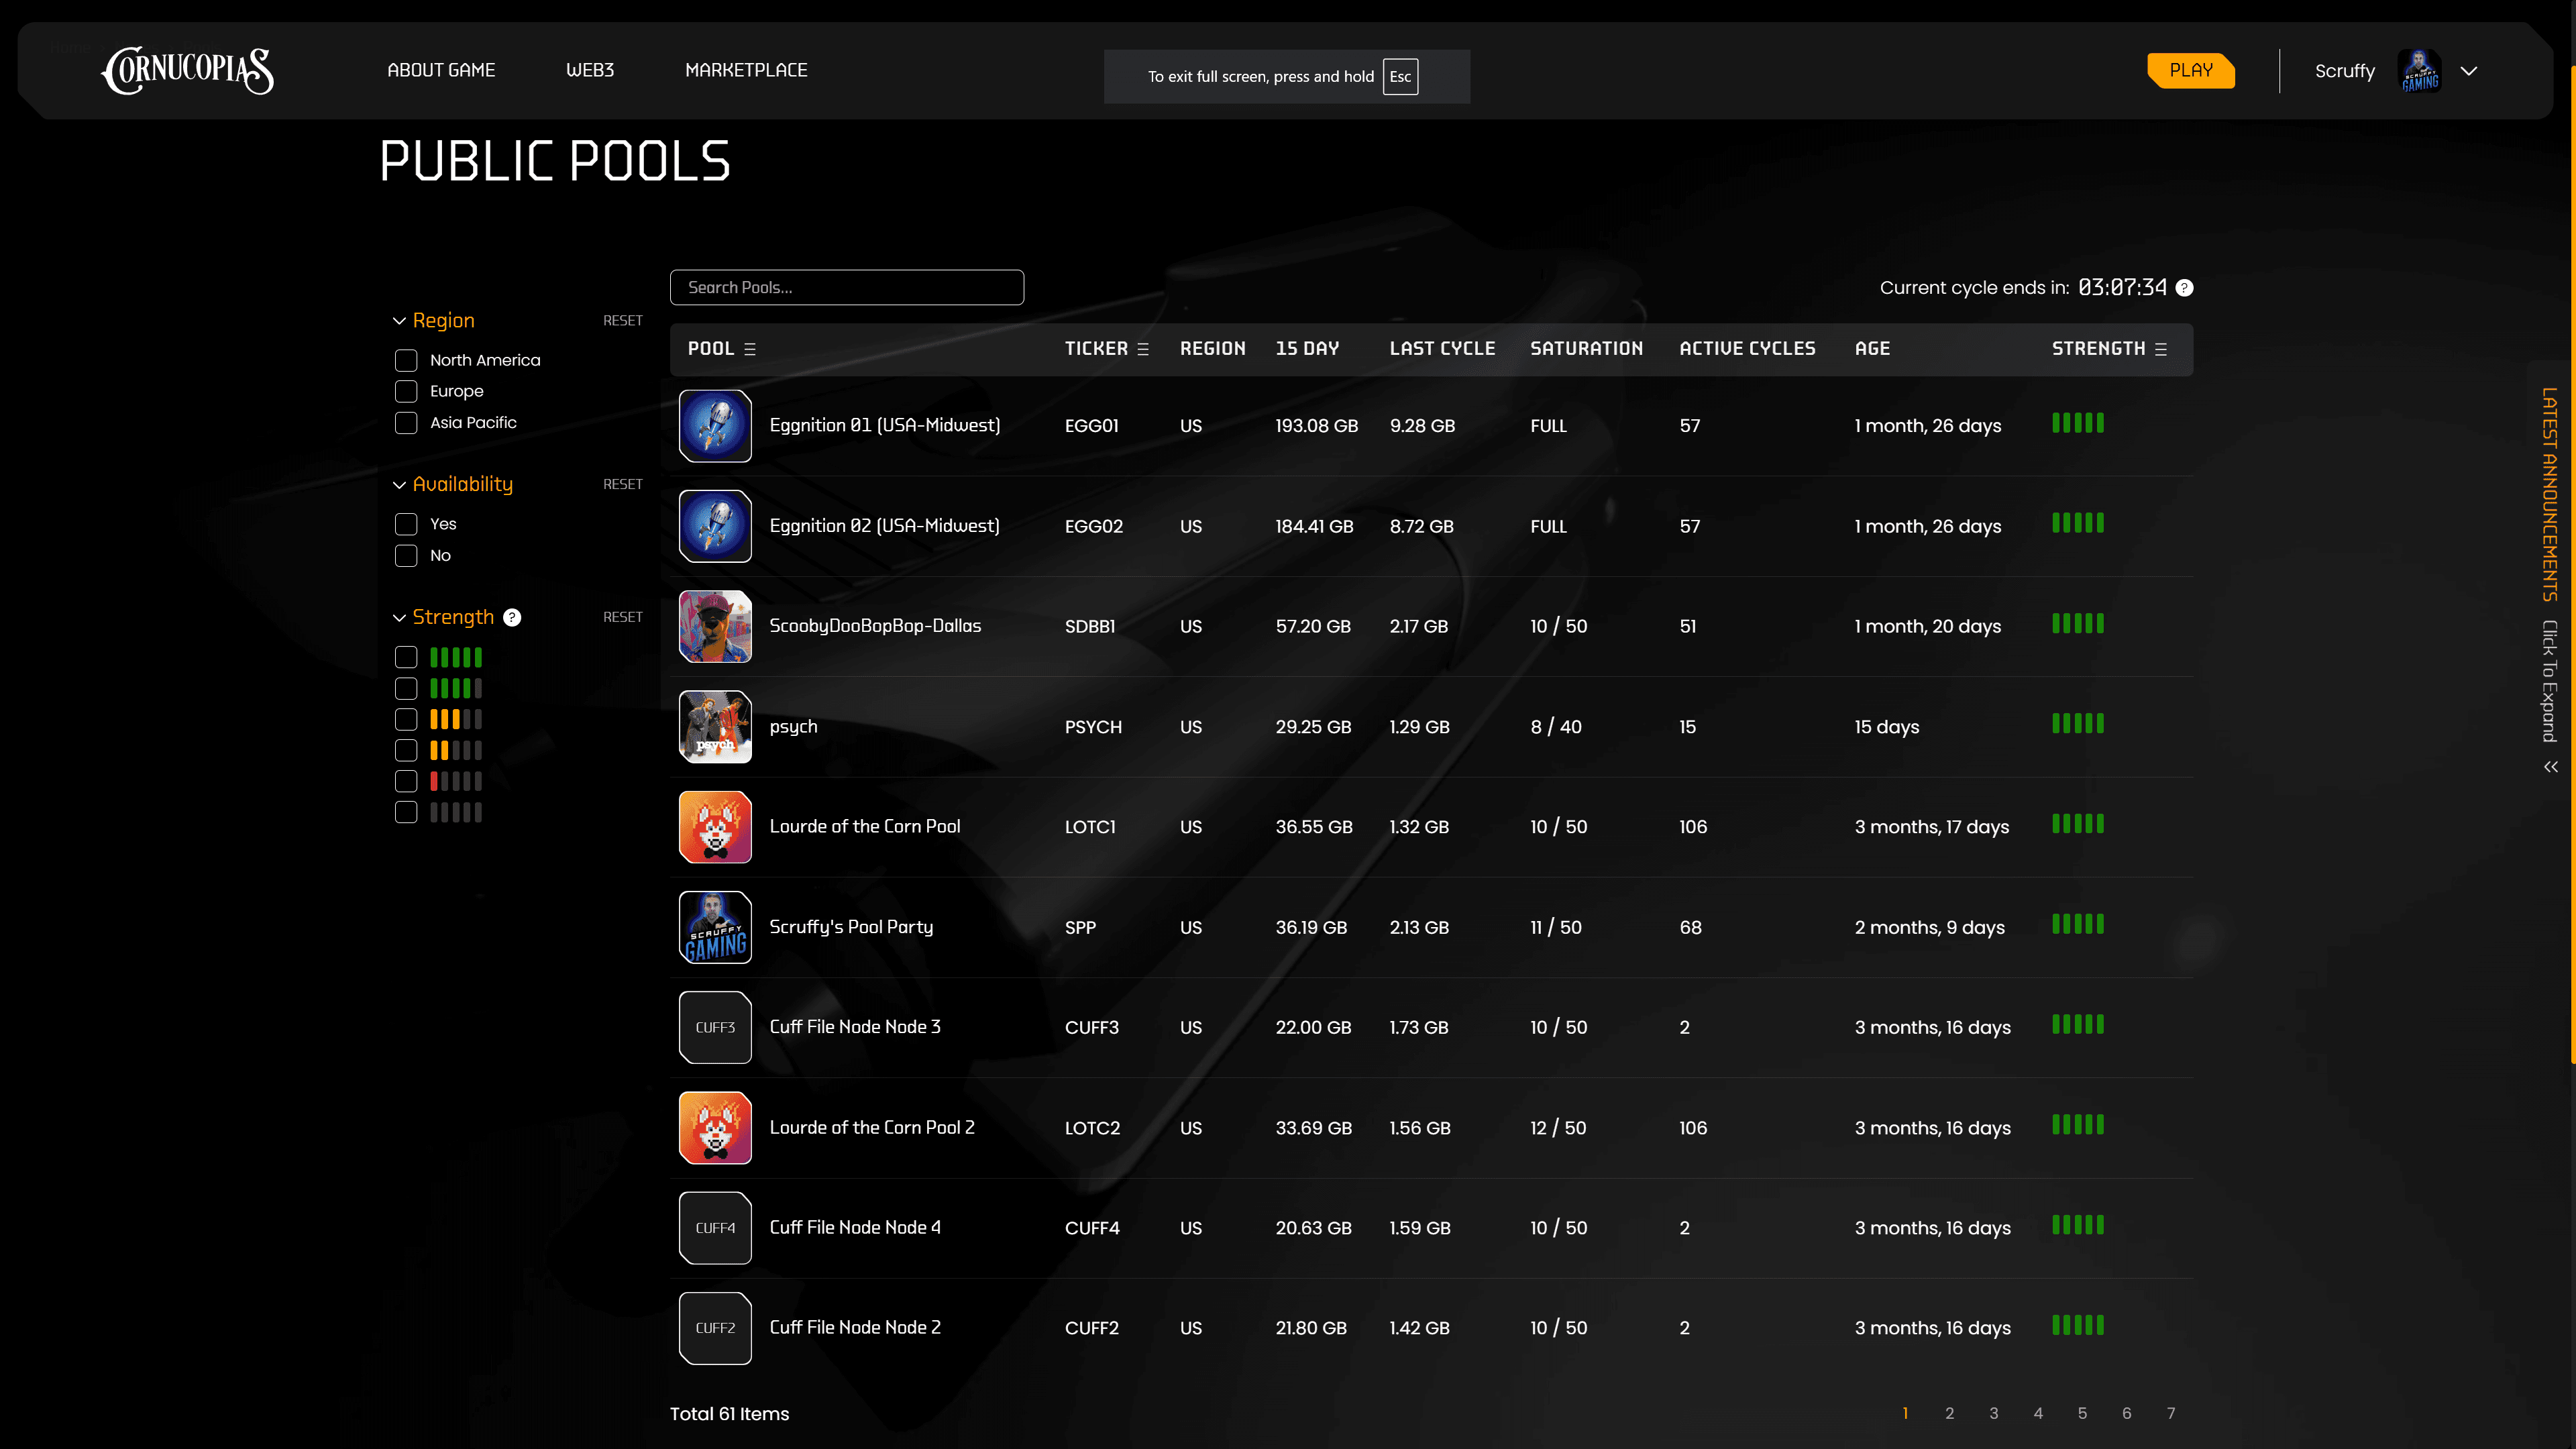Image resolution: width=2576 pixels, height=1449 pixels.
Task: Go to page 4
Action: (2038, 1413)
